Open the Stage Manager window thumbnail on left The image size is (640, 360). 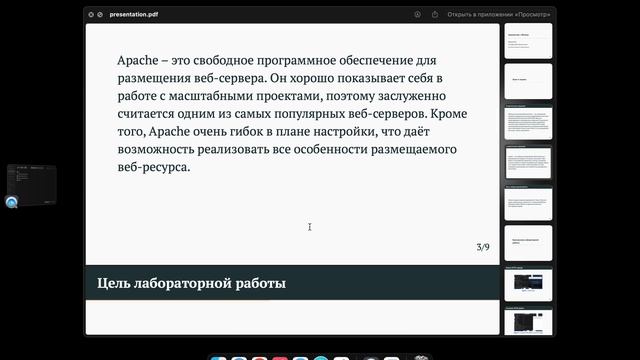coord(32,184)
